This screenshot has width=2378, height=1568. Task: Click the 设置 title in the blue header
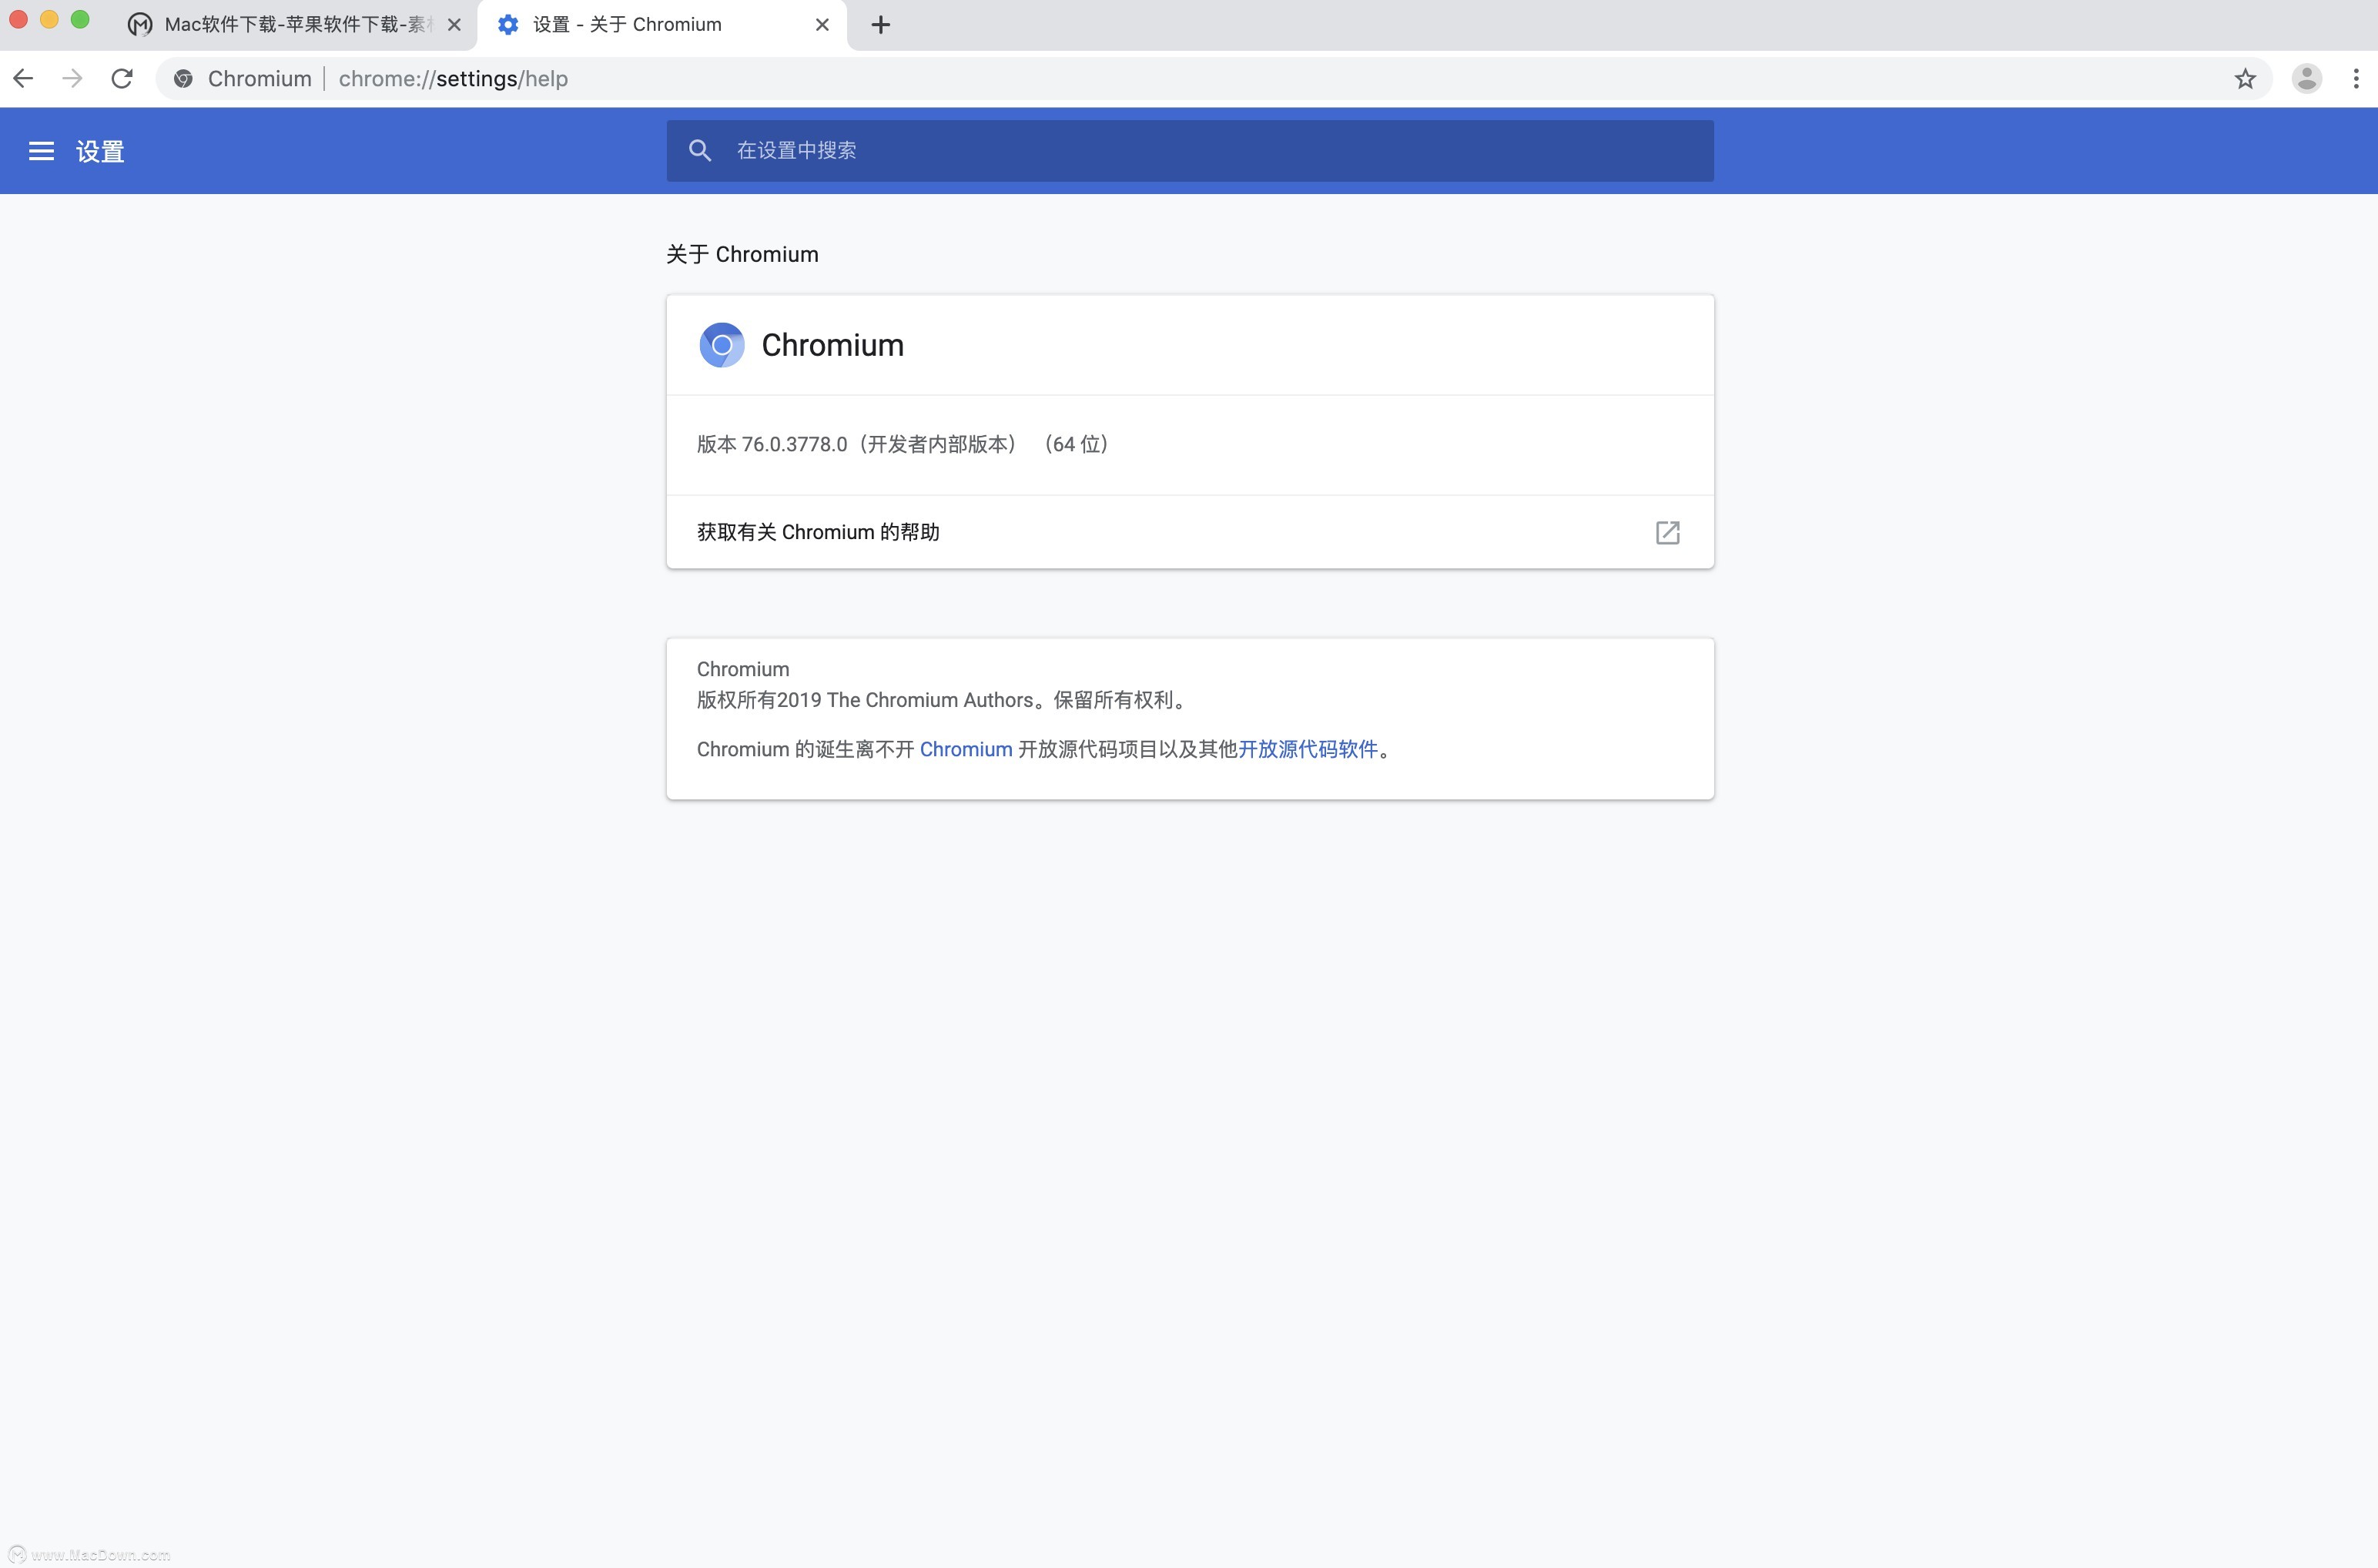tap(100, 152)
